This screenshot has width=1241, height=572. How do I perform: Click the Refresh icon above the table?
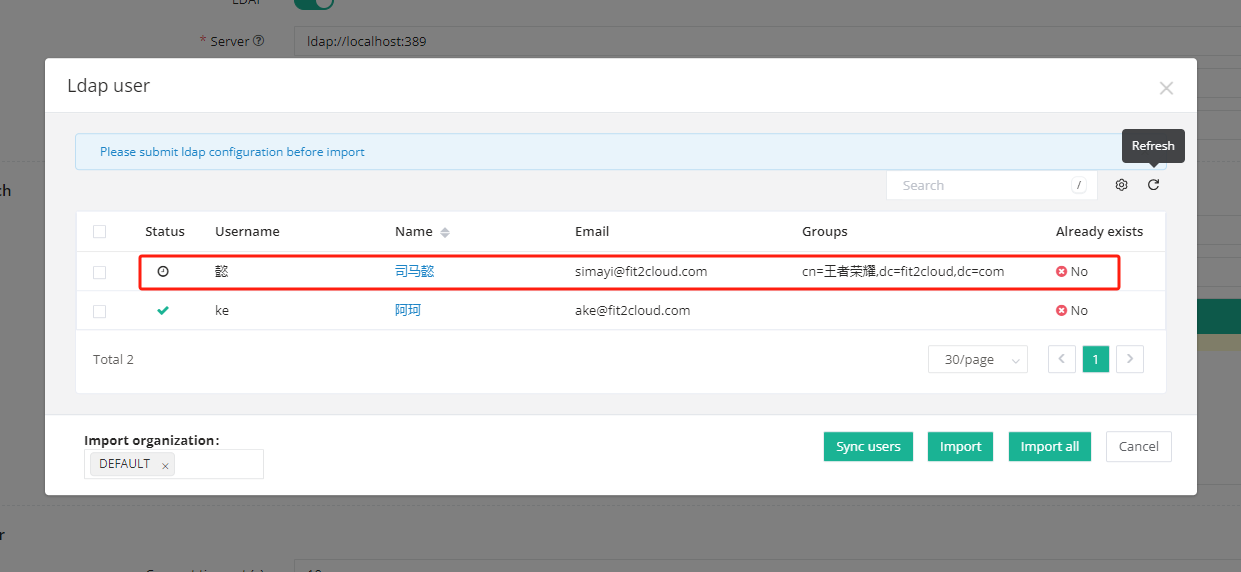coord(1153,185)
